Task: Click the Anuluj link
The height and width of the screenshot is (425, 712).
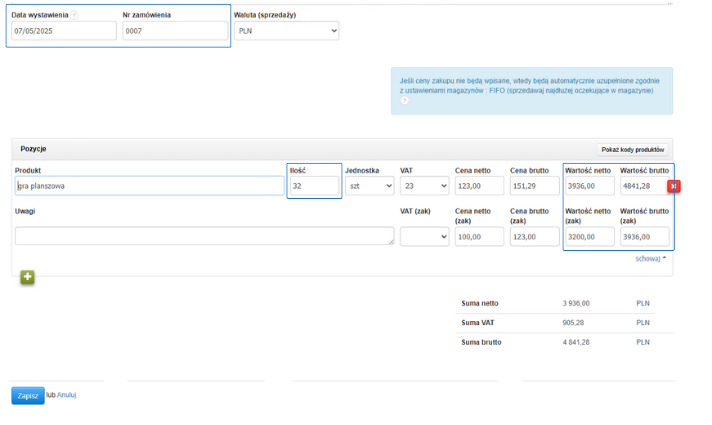Action: [x=66, y=395]
